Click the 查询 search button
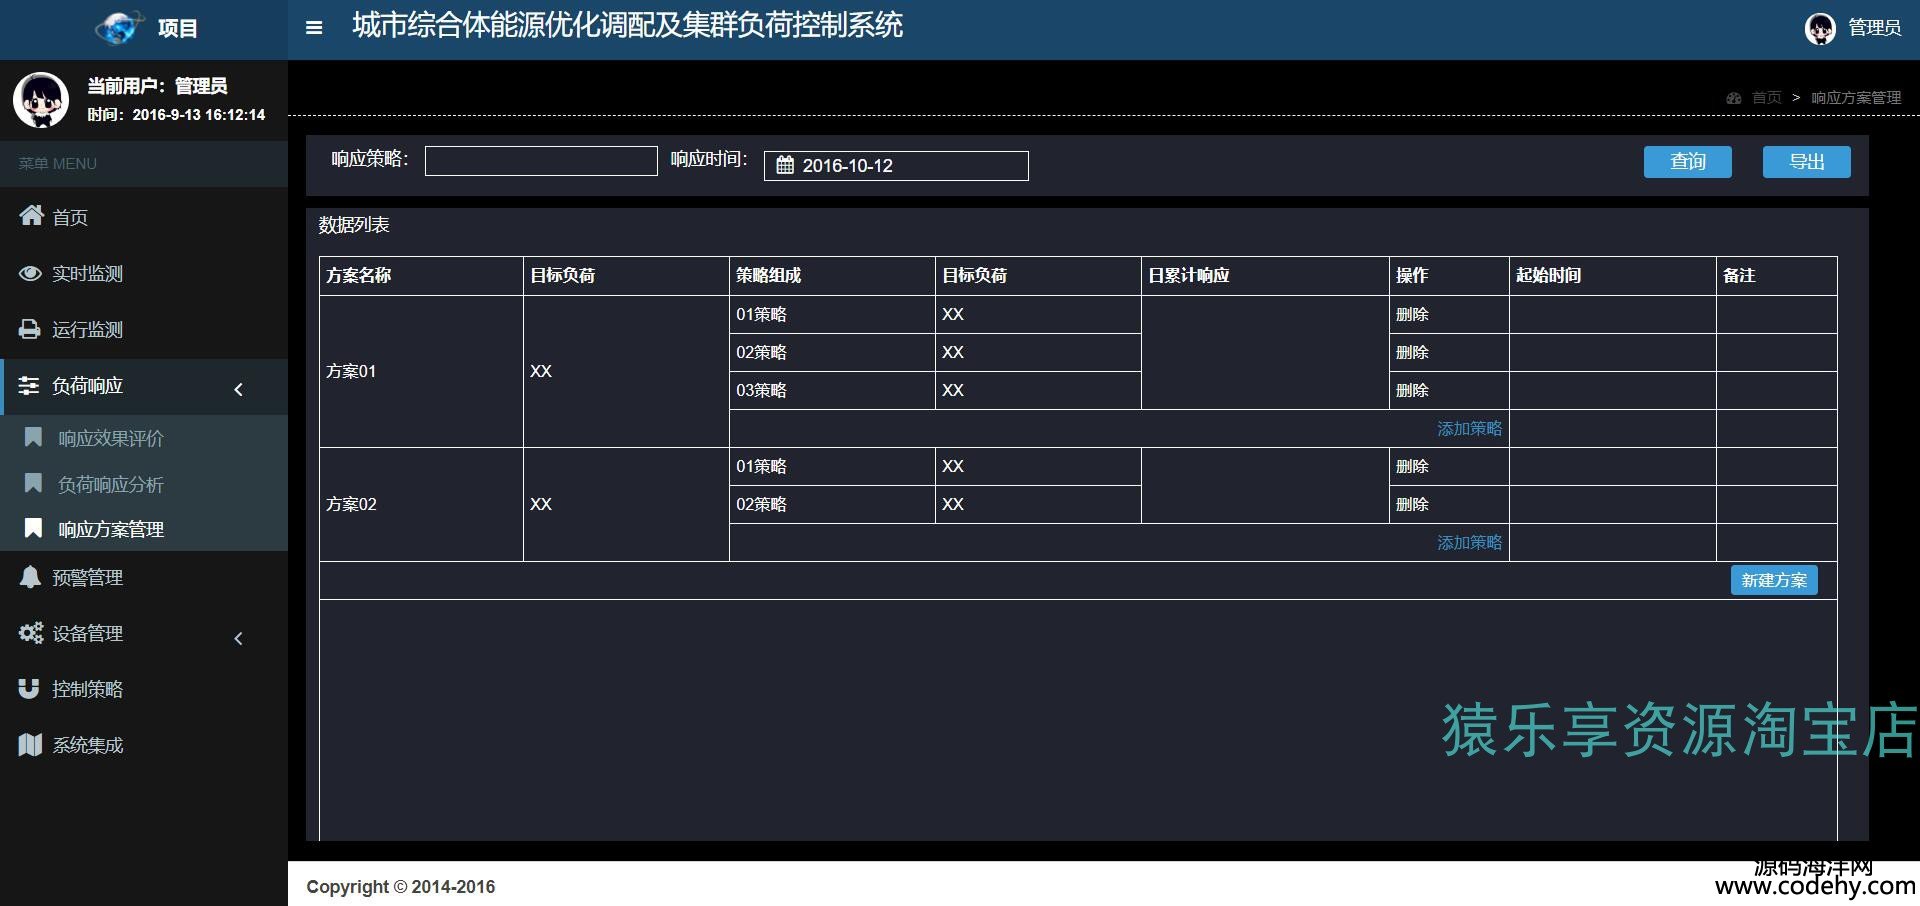The height and width of the screenshot is (906, 1920). click(x=1687, y=162)
